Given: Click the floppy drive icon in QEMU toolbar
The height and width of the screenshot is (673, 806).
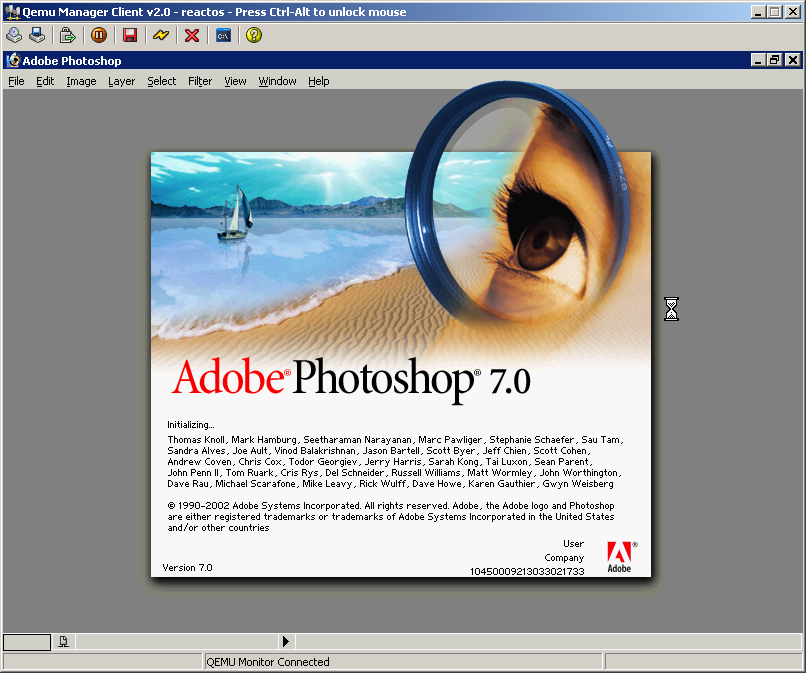Looking at the screenshot, I should pyautogui.click(x=37, y=35).
